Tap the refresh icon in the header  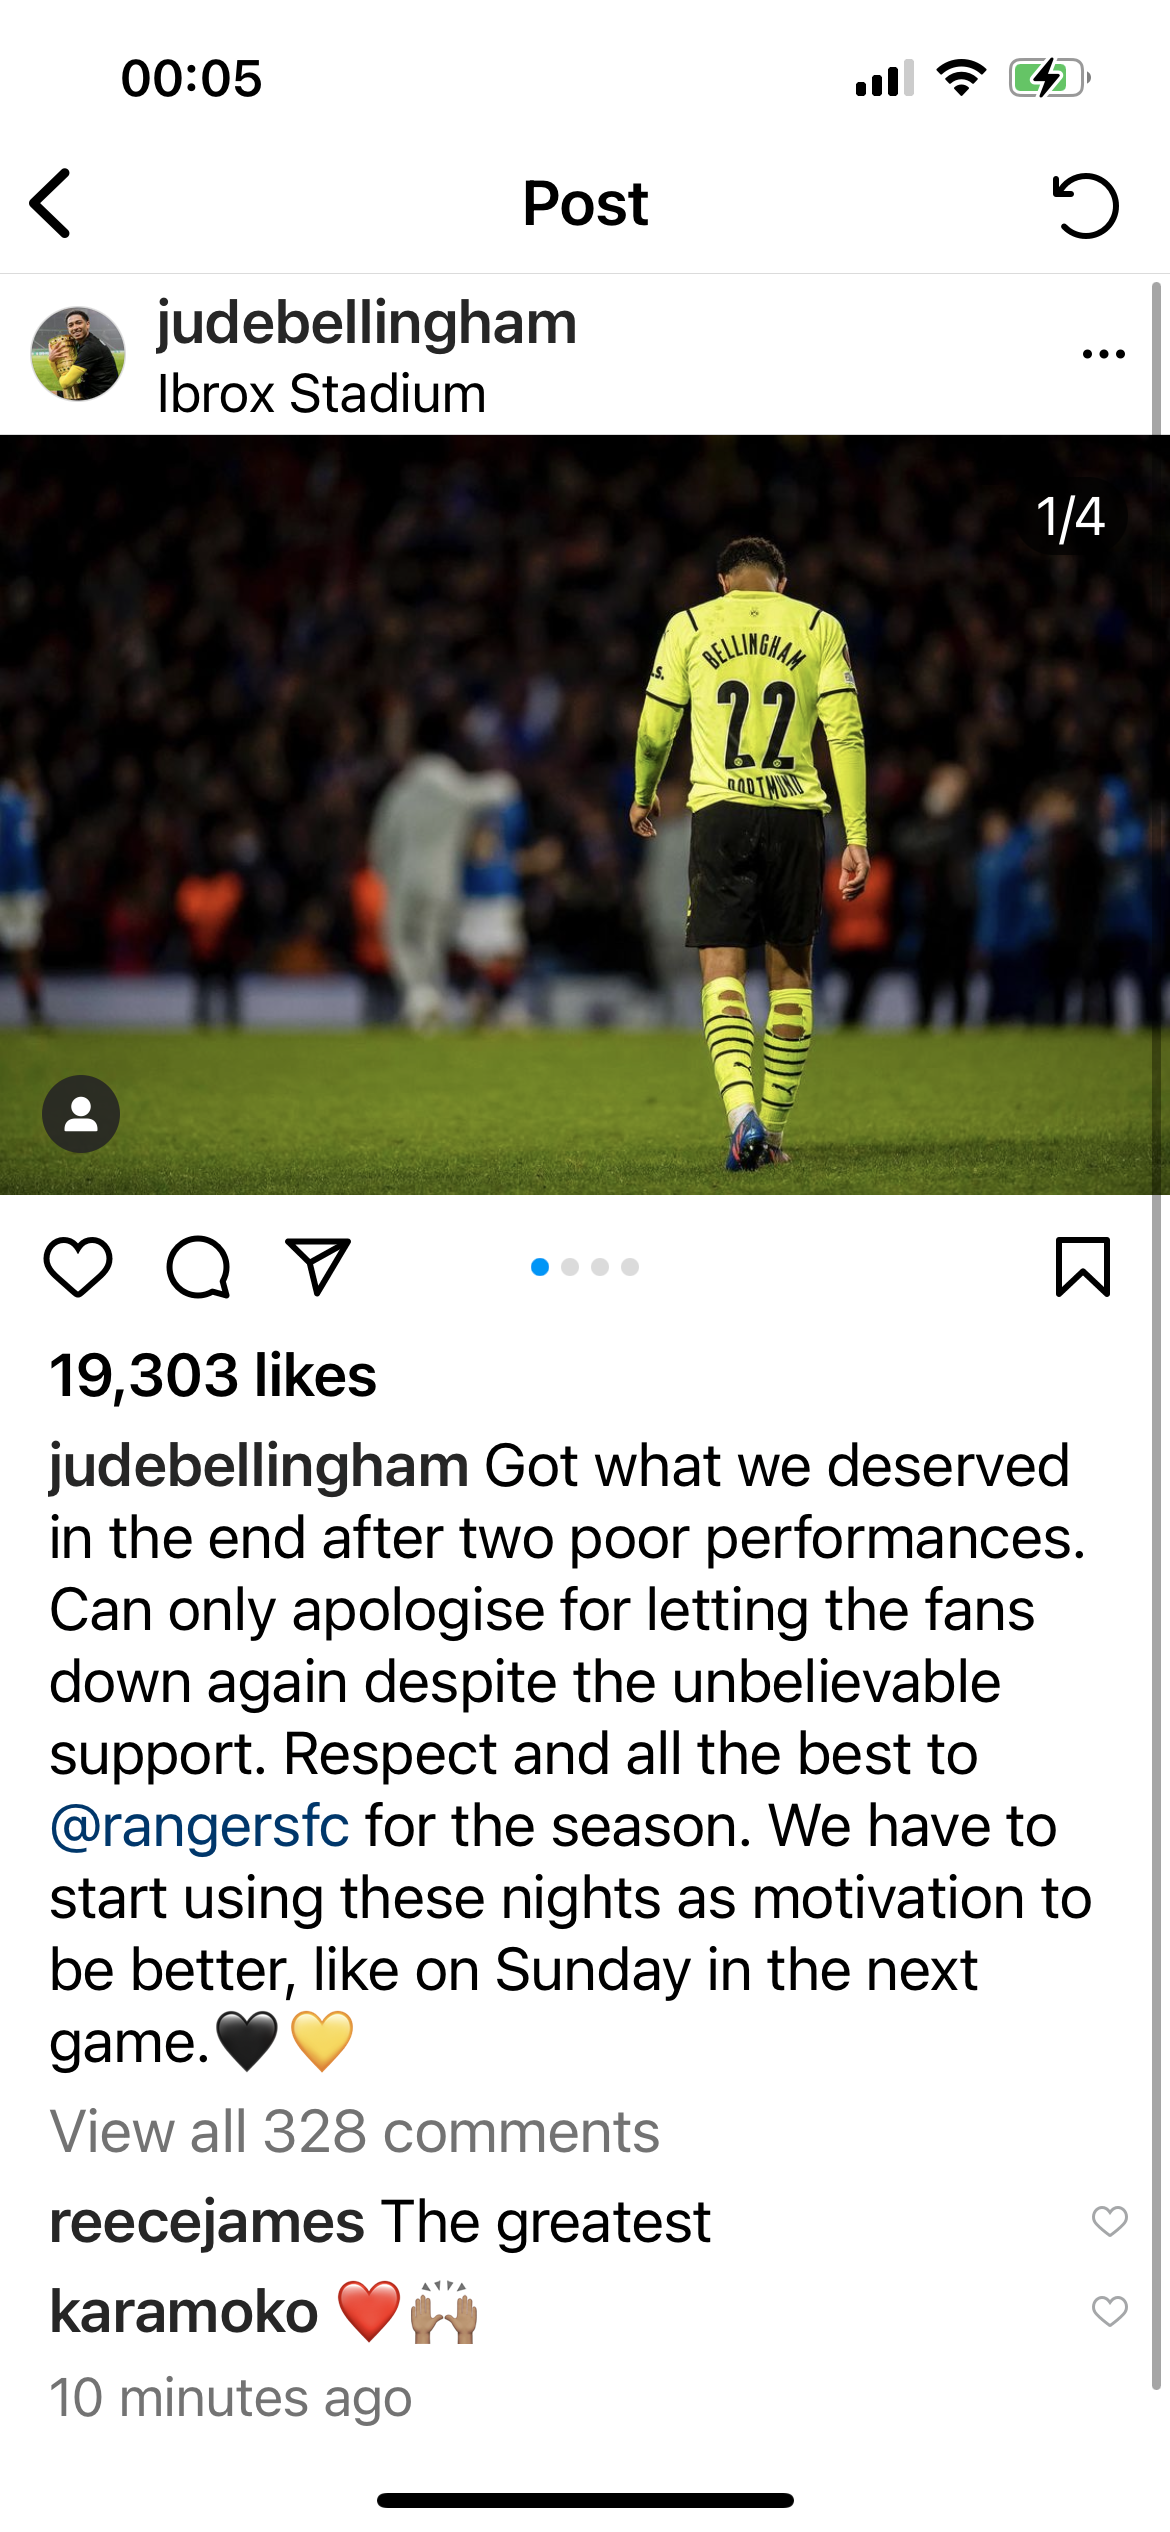click(1085, 205)
